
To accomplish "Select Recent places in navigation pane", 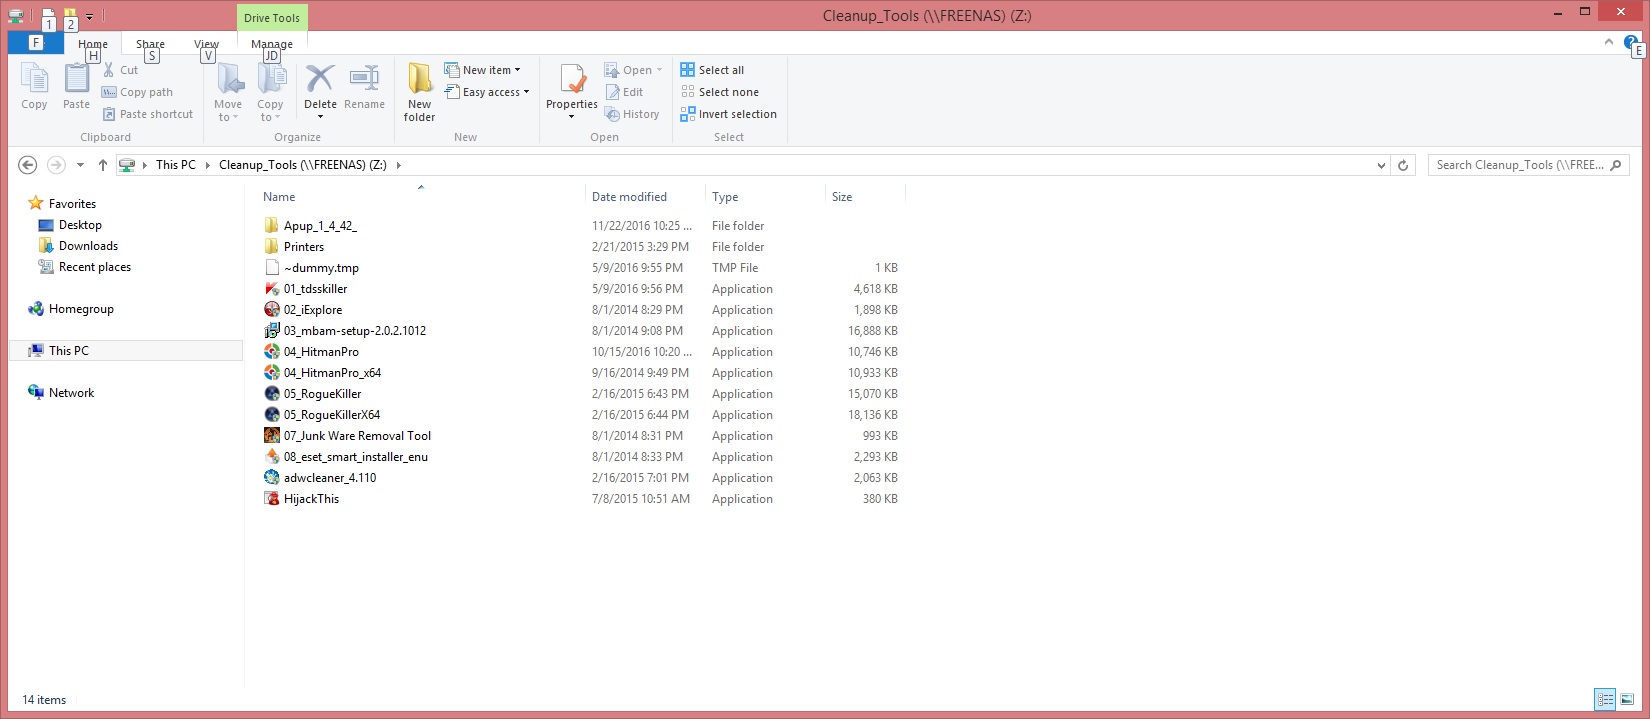I will click(x=94, y=267).
